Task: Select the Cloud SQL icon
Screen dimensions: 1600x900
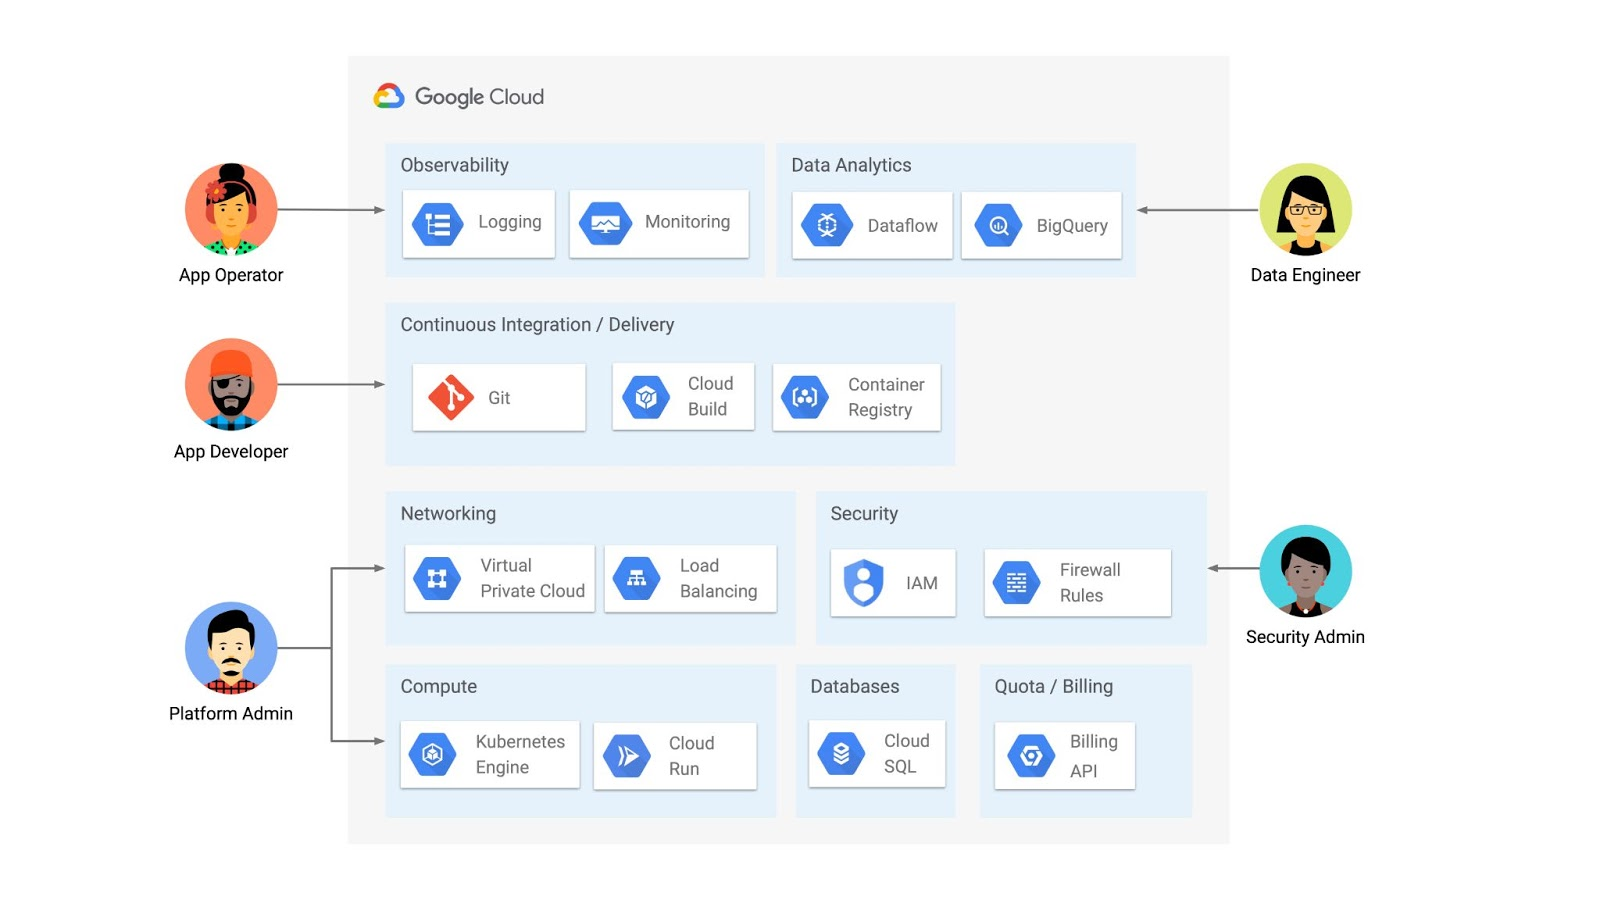Action: point(841,754)
